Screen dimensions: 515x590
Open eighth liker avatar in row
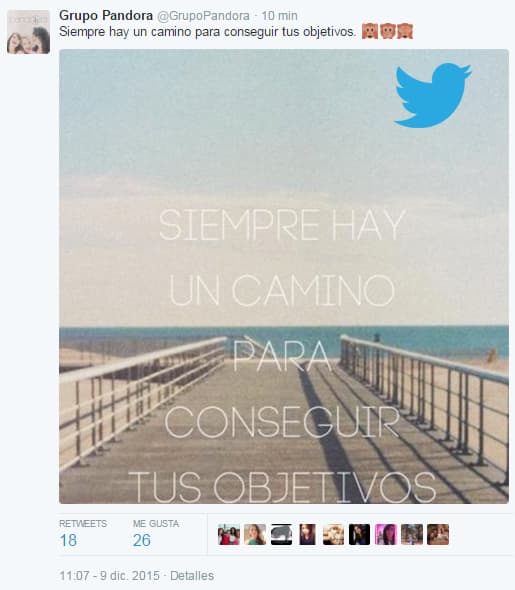pos(412,534)
